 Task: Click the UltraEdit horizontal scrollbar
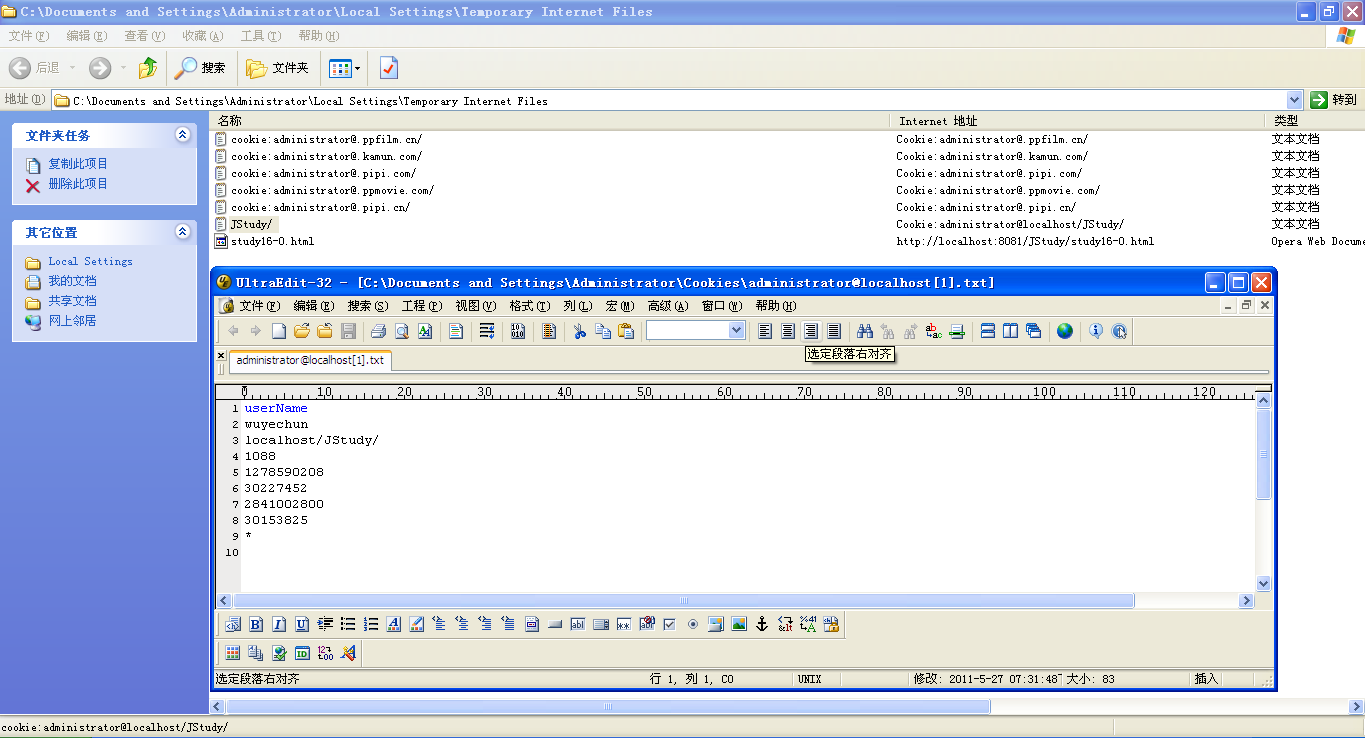684,601
